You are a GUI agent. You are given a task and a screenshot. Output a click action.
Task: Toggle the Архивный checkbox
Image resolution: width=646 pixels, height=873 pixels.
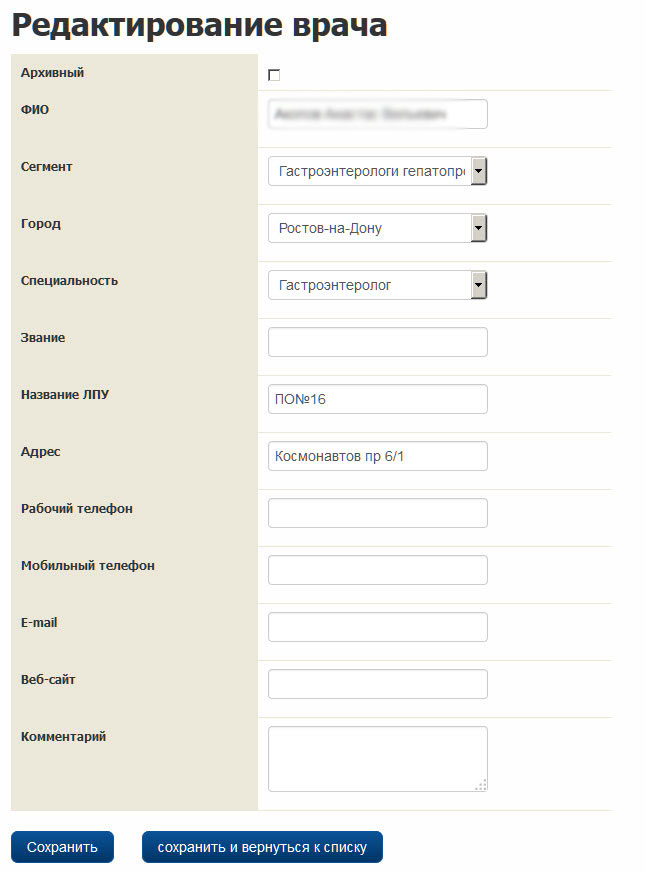point(274,75)
